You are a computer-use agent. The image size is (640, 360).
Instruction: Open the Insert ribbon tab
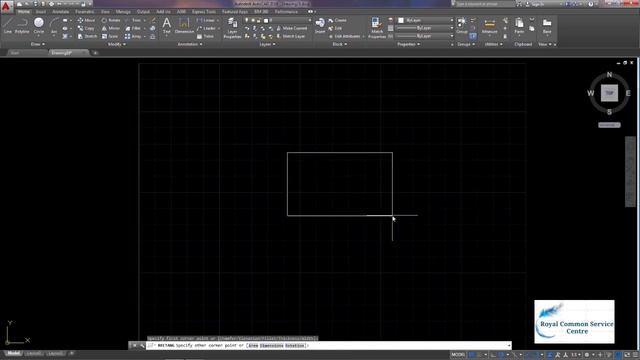pyautogui.click(x=41, y=12)
